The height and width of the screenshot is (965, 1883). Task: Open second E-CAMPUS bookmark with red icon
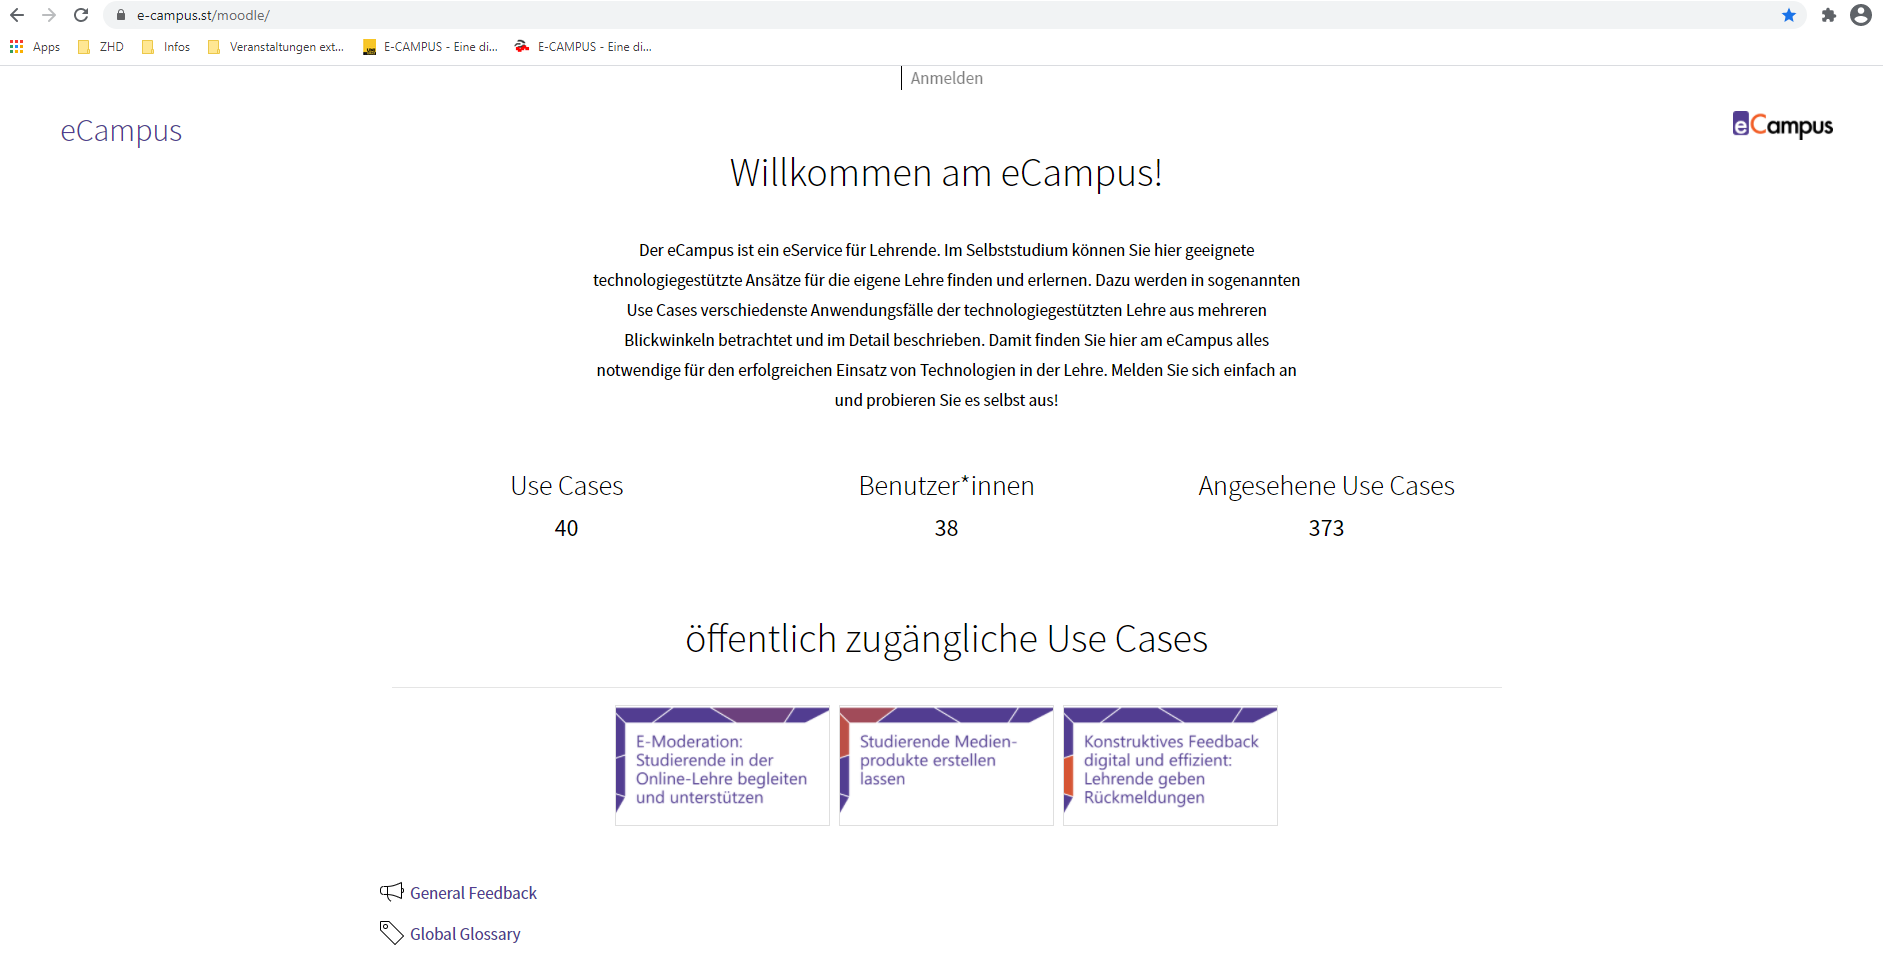coord(583,47)
